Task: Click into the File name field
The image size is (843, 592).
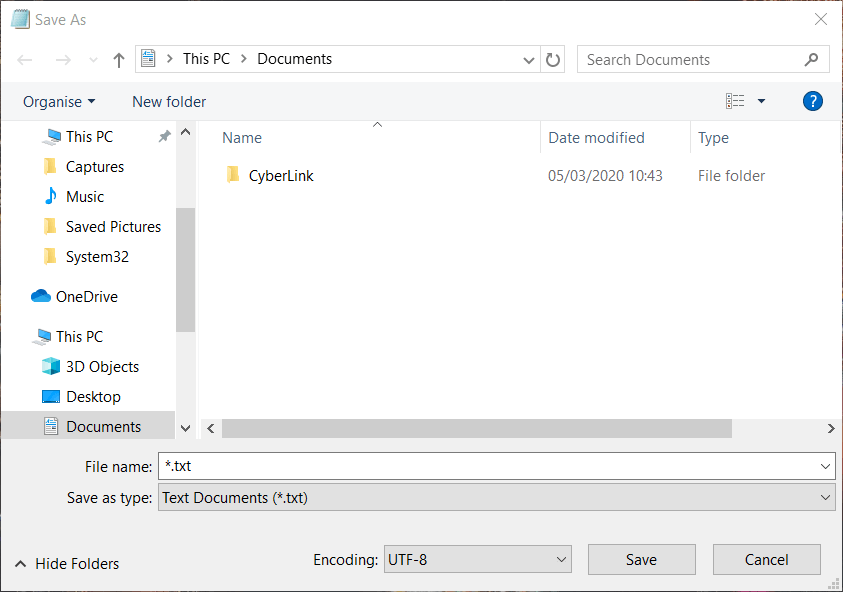Action: coord(487,466)
